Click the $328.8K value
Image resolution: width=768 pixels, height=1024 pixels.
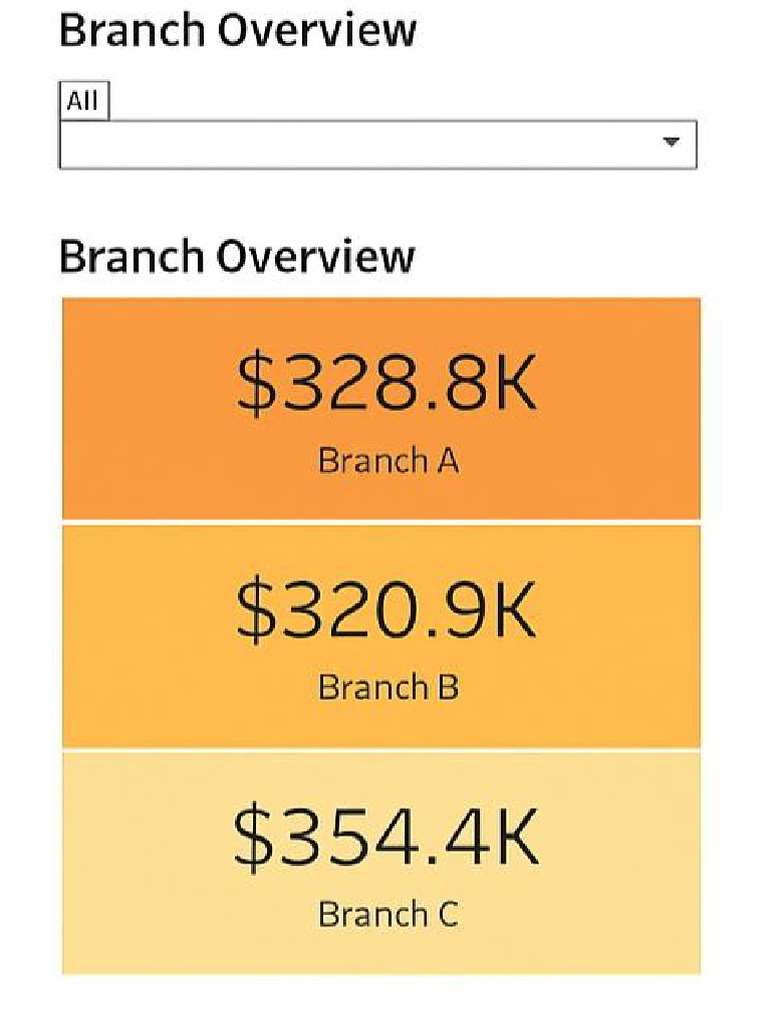387,384
